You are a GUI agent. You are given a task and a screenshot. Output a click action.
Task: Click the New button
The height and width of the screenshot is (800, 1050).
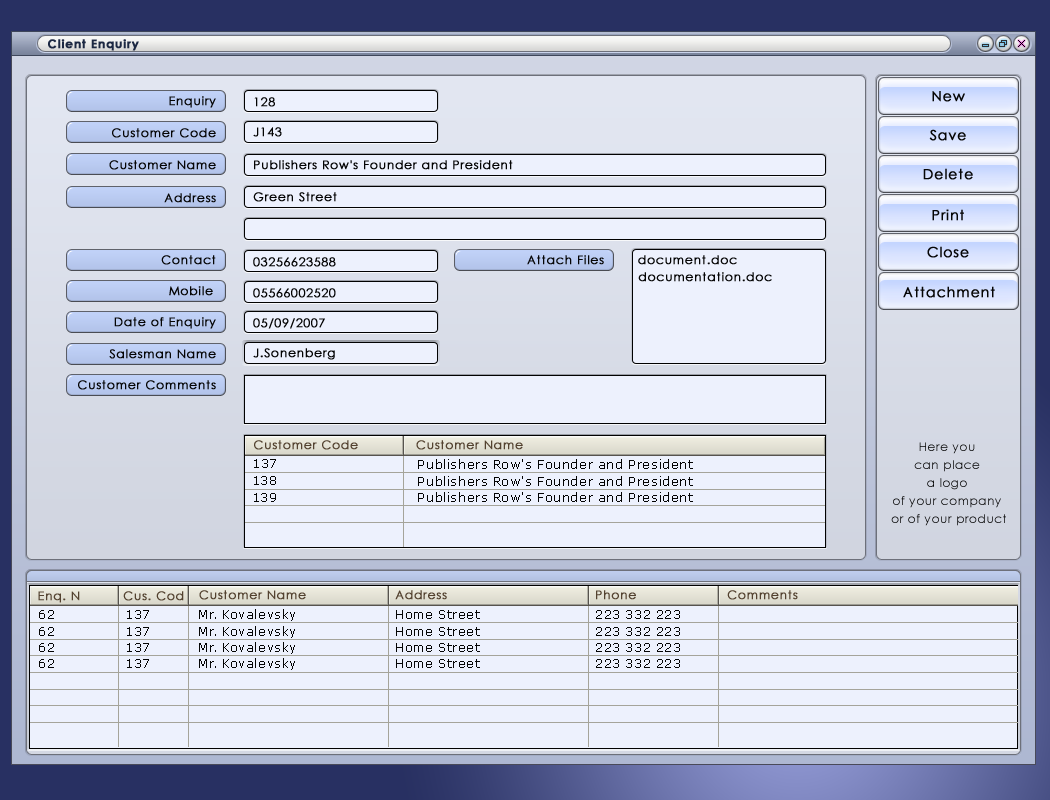tap(946, 96)
